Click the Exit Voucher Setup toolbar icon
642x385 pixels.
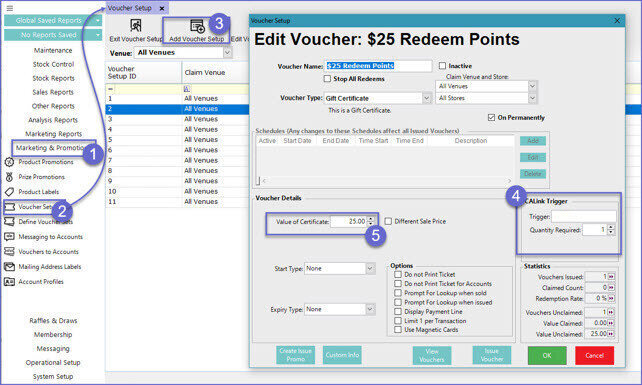coord(136,25)
